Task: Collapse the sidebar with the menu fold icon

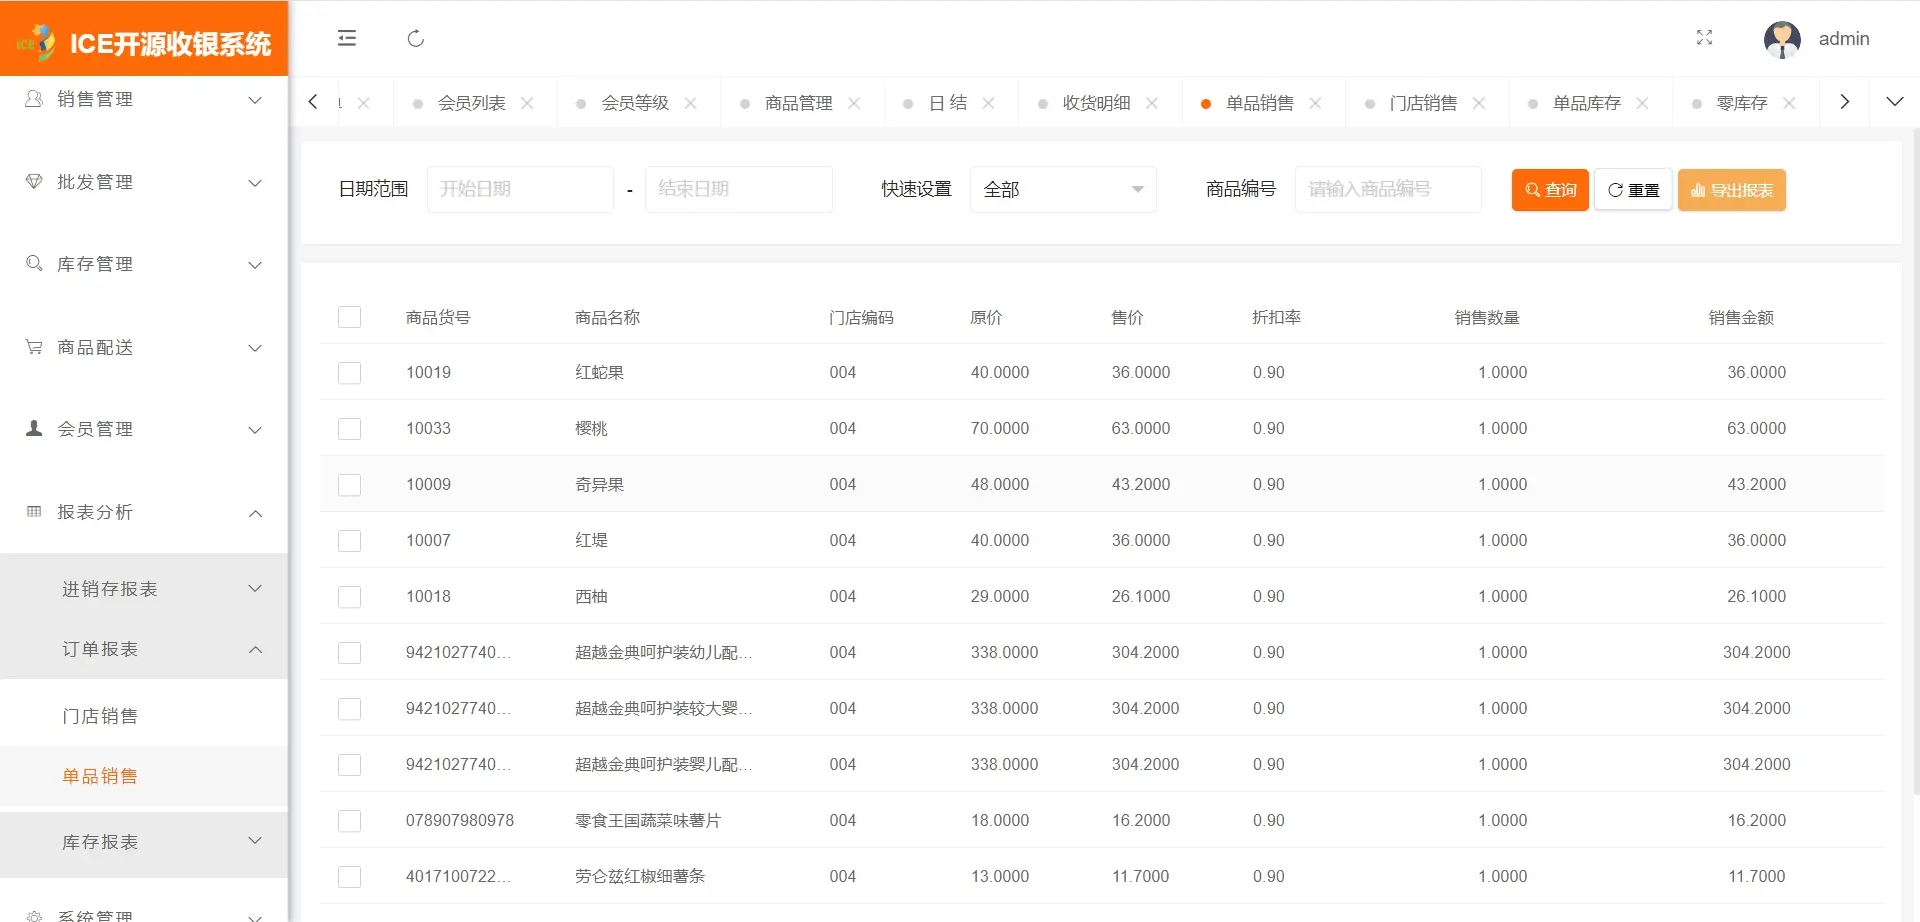Action: 347,38
